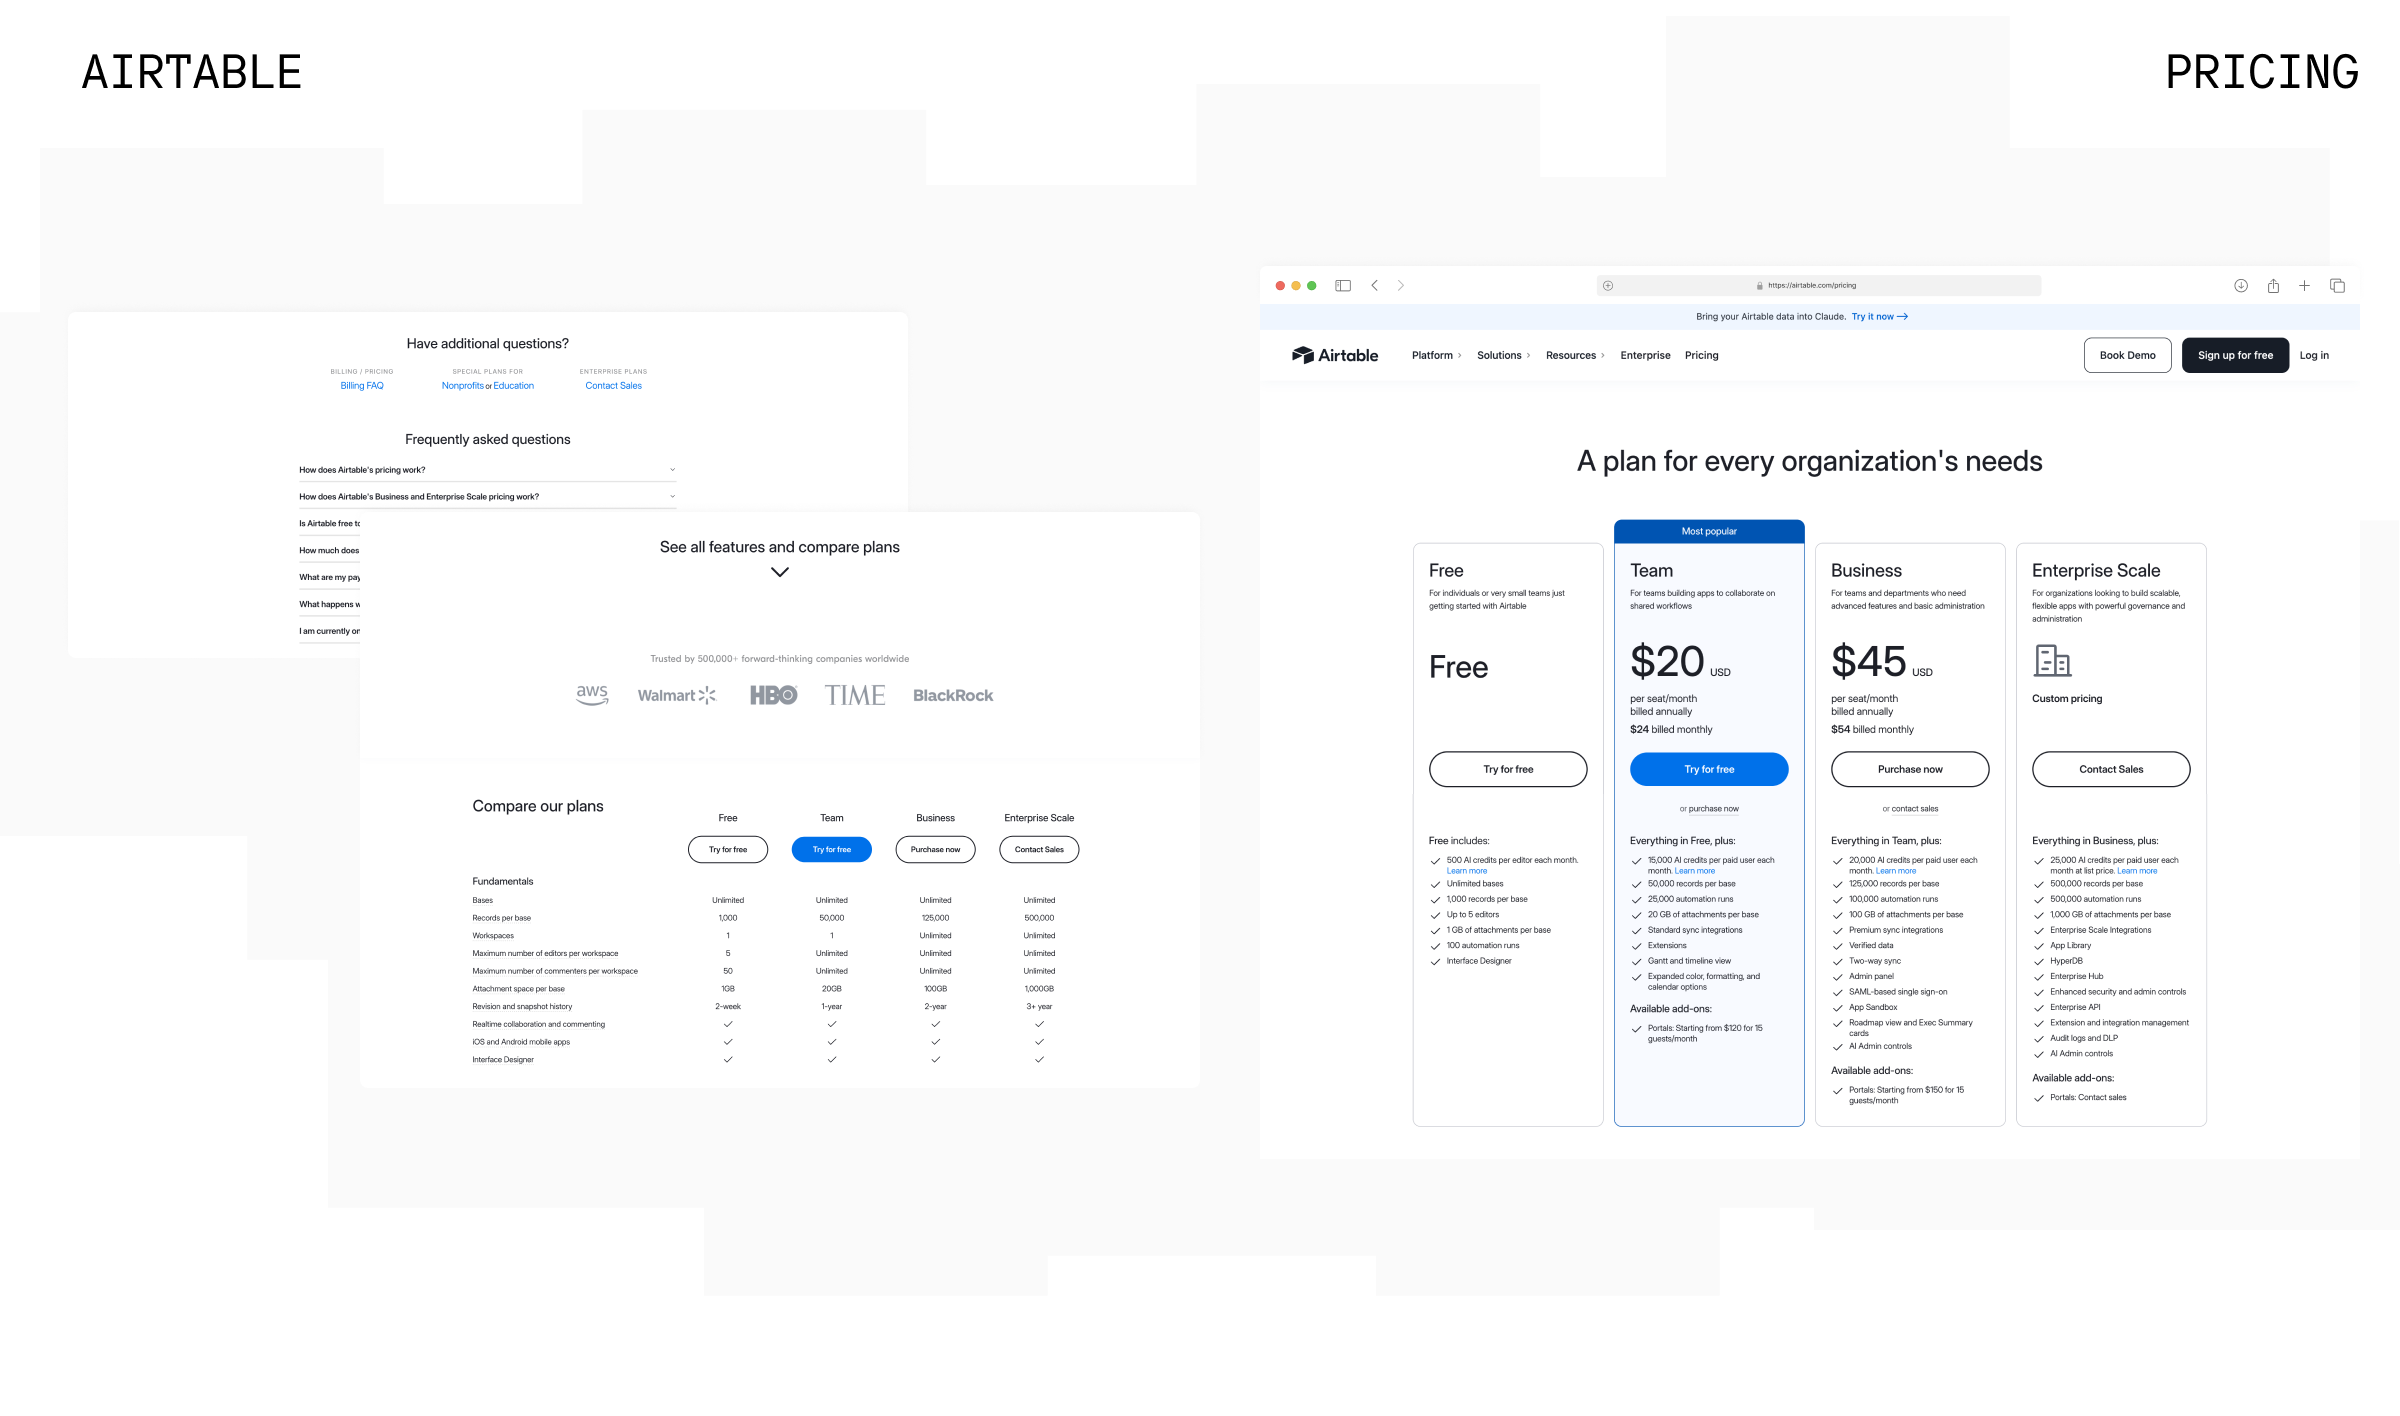Click Purchase now in the compare table header
The image size is (2400, 1416).
click(x=935, y=849)
